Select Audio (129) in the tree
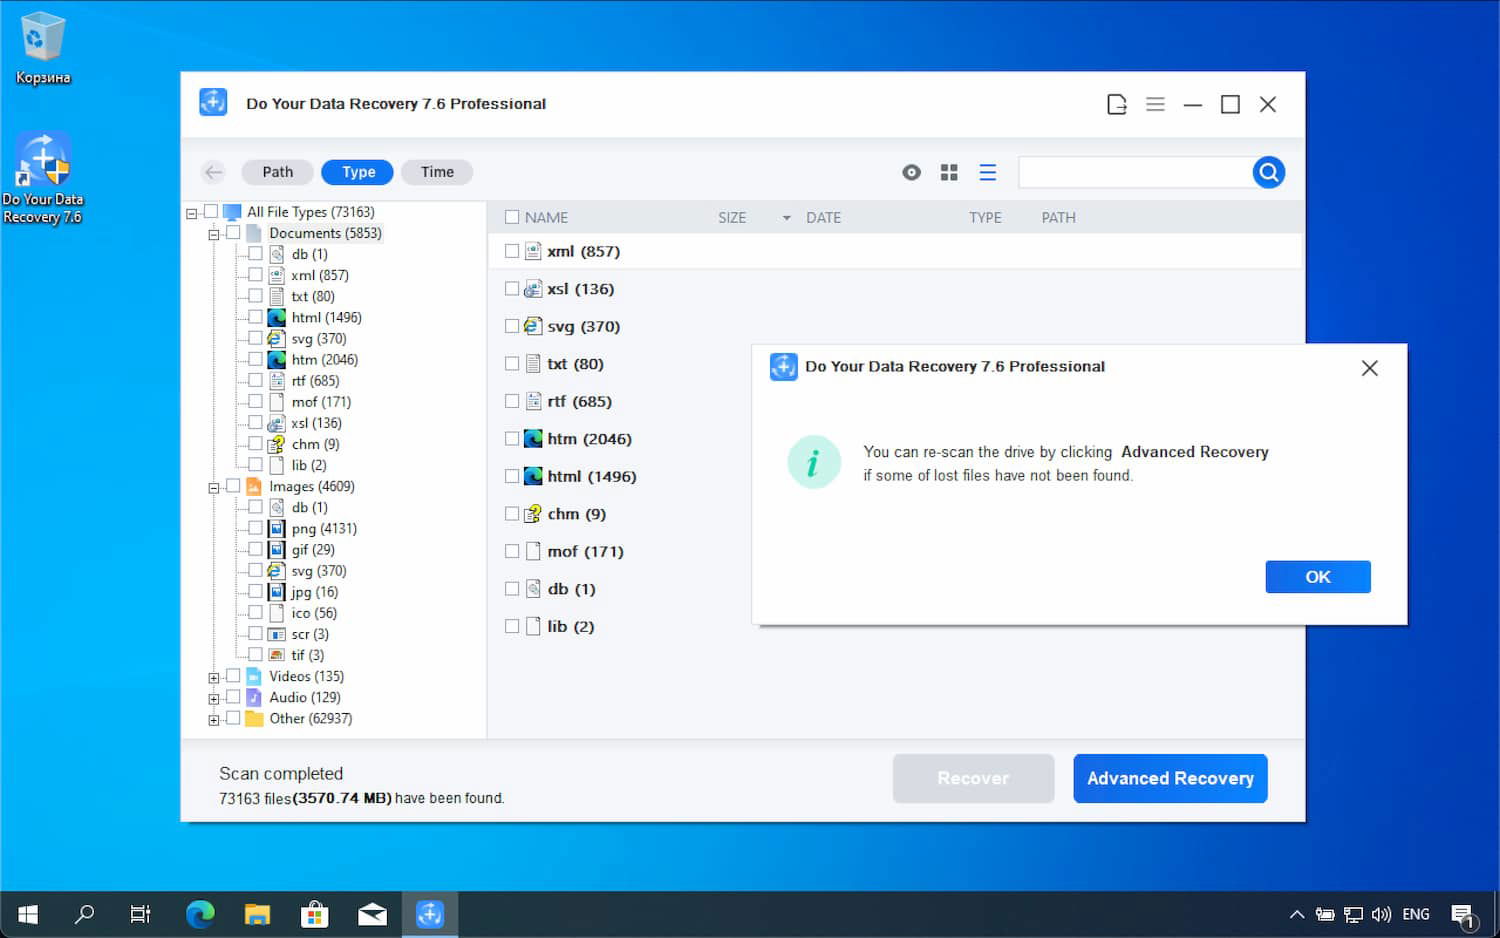The width and height of the screenshot is (1500, 938). [x=305, y=697]
